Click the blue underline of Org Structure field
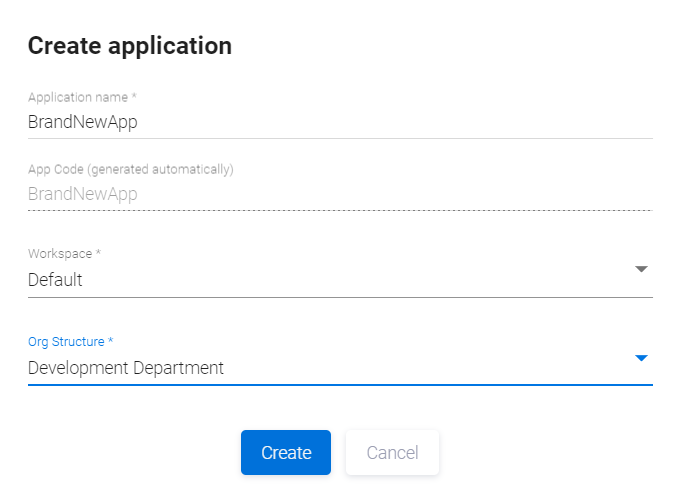The height and width of the screenshot is (492, 682). click(340, 384)
